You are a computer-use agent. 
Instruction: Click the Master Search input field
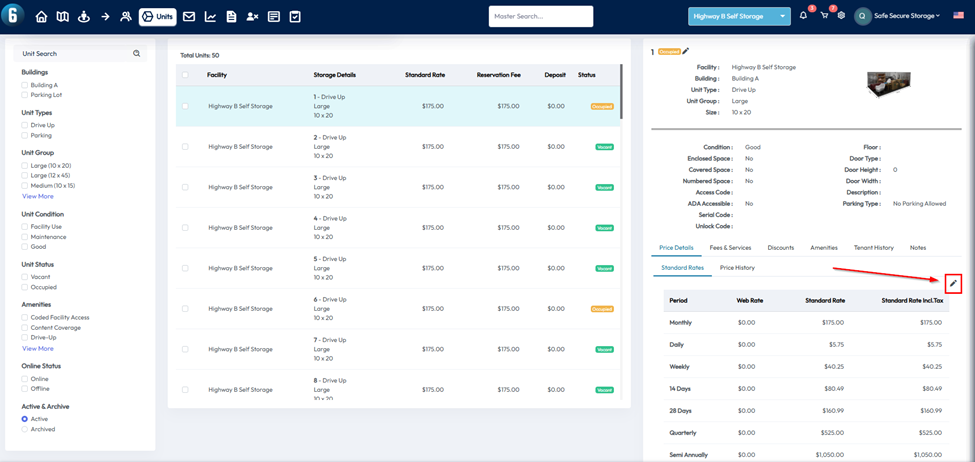pyautogui.click(x=540, y=16)
